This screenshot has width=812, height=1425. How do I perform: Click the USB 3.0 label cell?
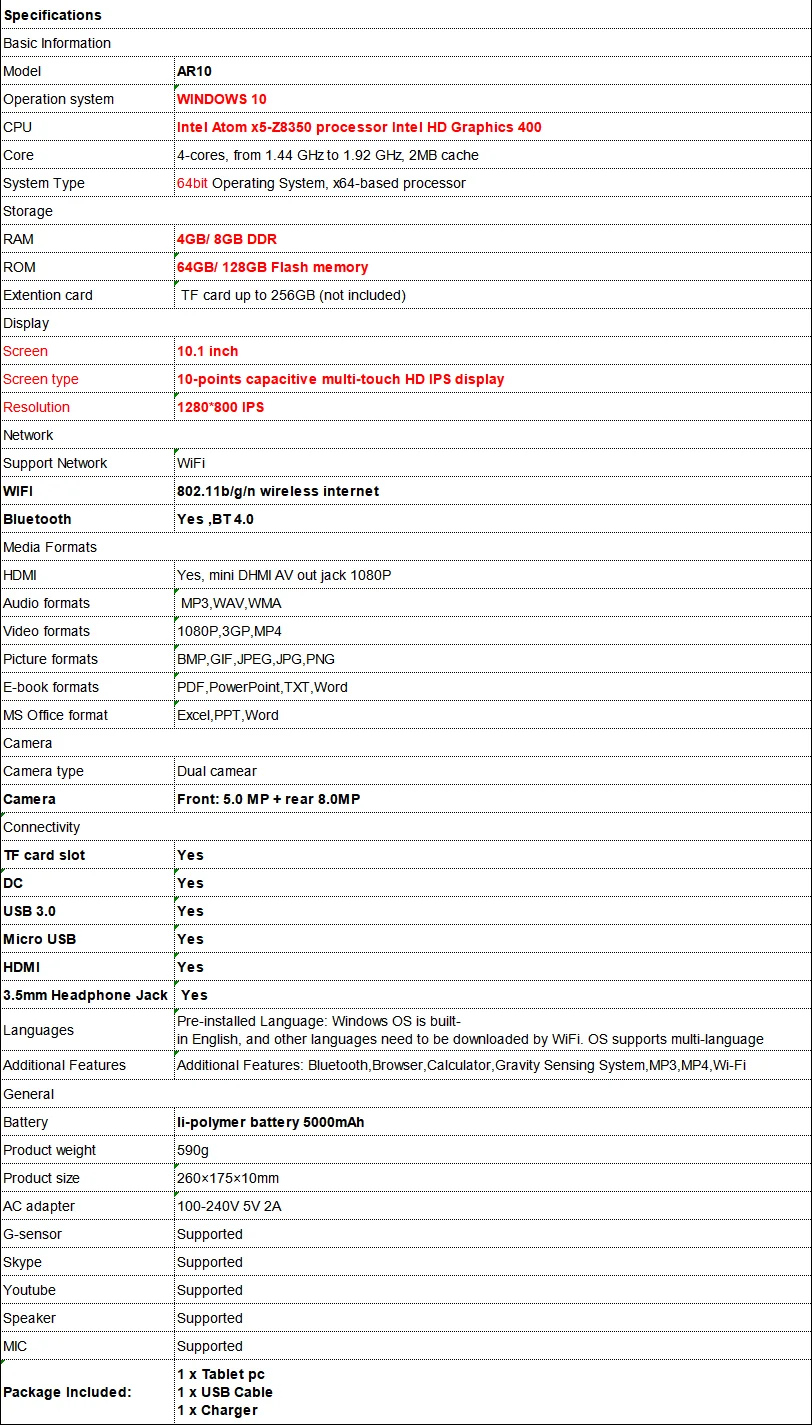[x=87, y=911]
